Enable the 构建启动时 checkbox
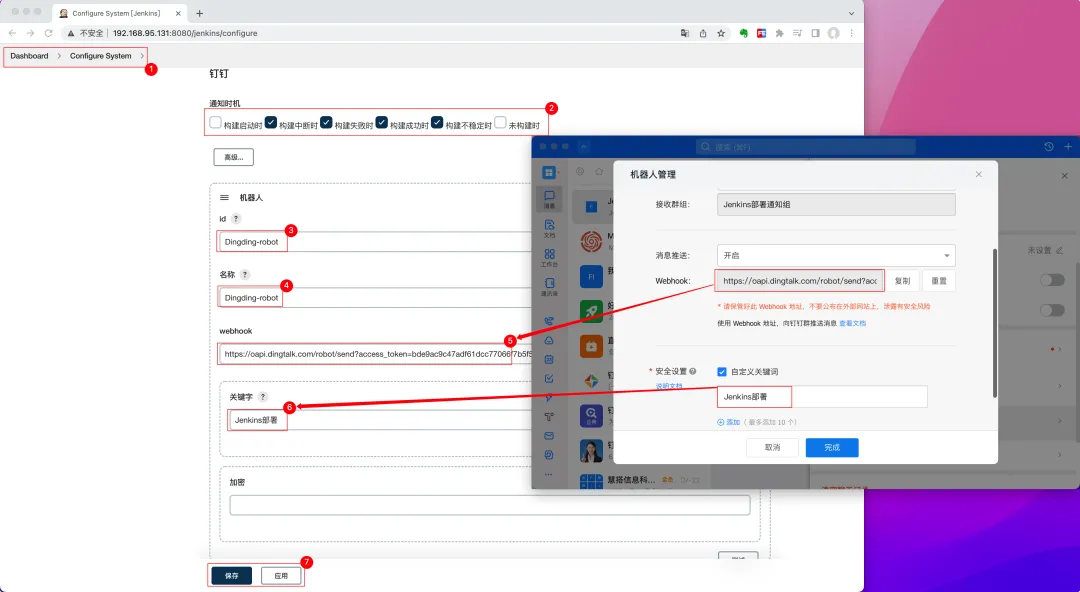1080x592 pixels. 216,123
